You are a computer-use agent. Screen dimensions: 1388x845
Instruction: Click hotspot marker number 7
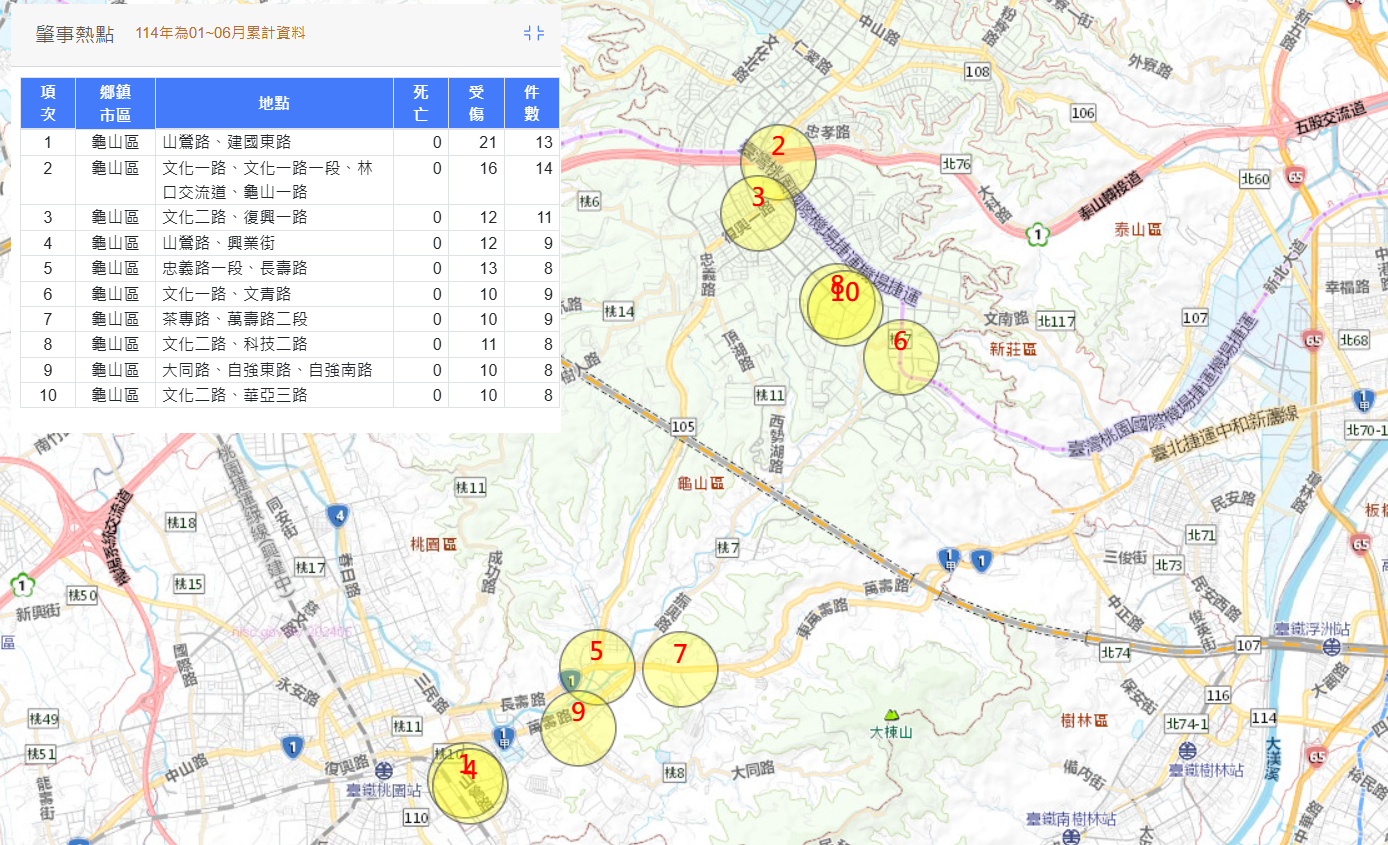[680, 669]
